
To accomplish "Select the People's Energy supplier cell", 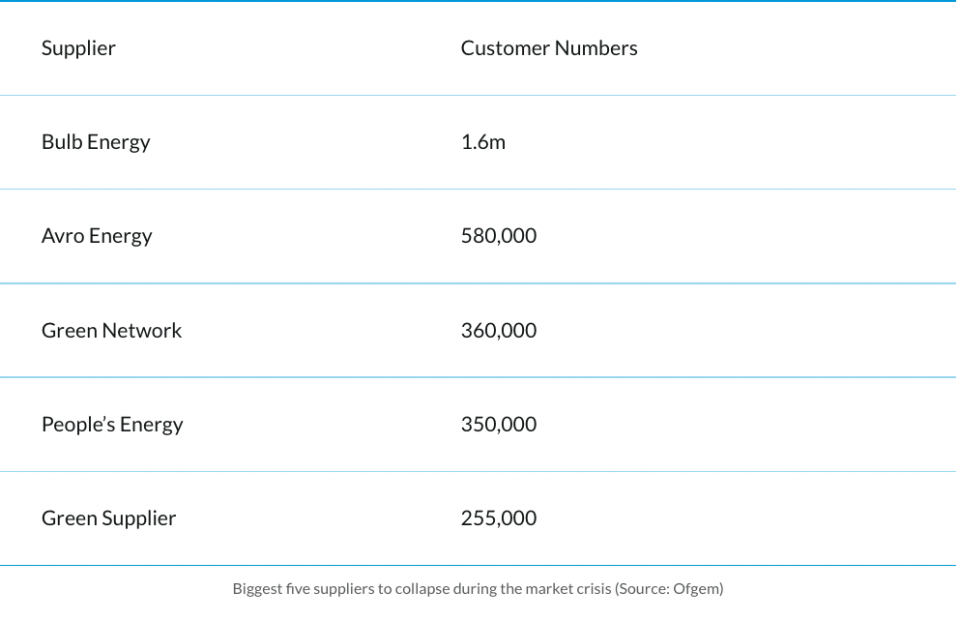I will [x=112, y=424].
